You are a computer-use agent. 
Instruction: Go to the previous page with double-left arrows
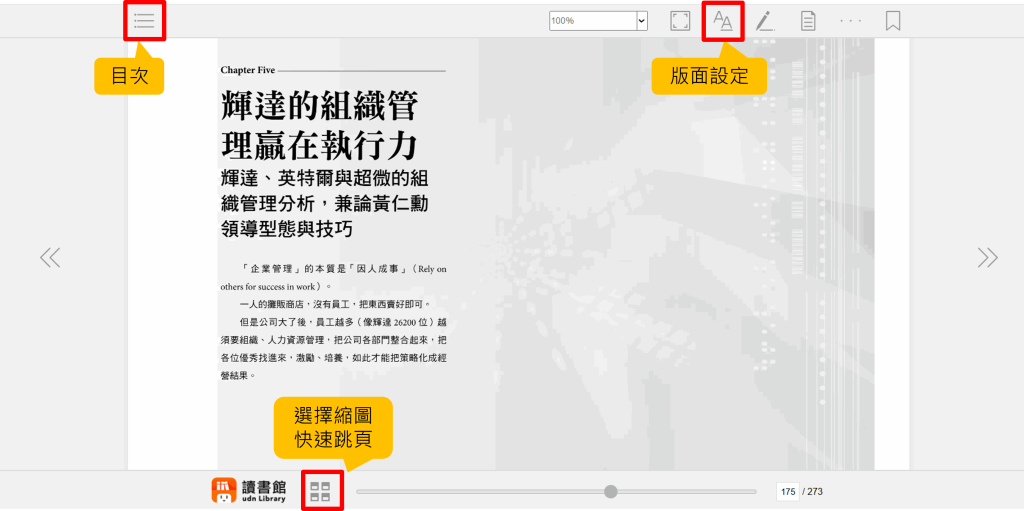click(50, 257)
